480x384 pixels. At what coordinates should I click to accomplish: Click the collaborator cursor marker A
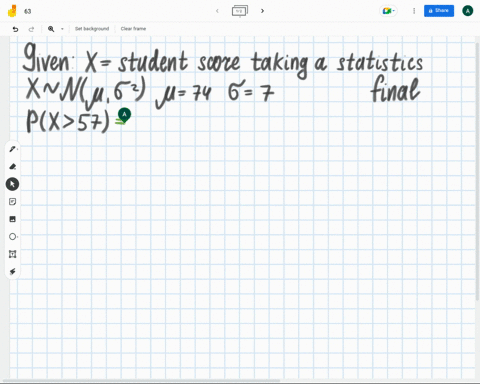tap(124, 115)
